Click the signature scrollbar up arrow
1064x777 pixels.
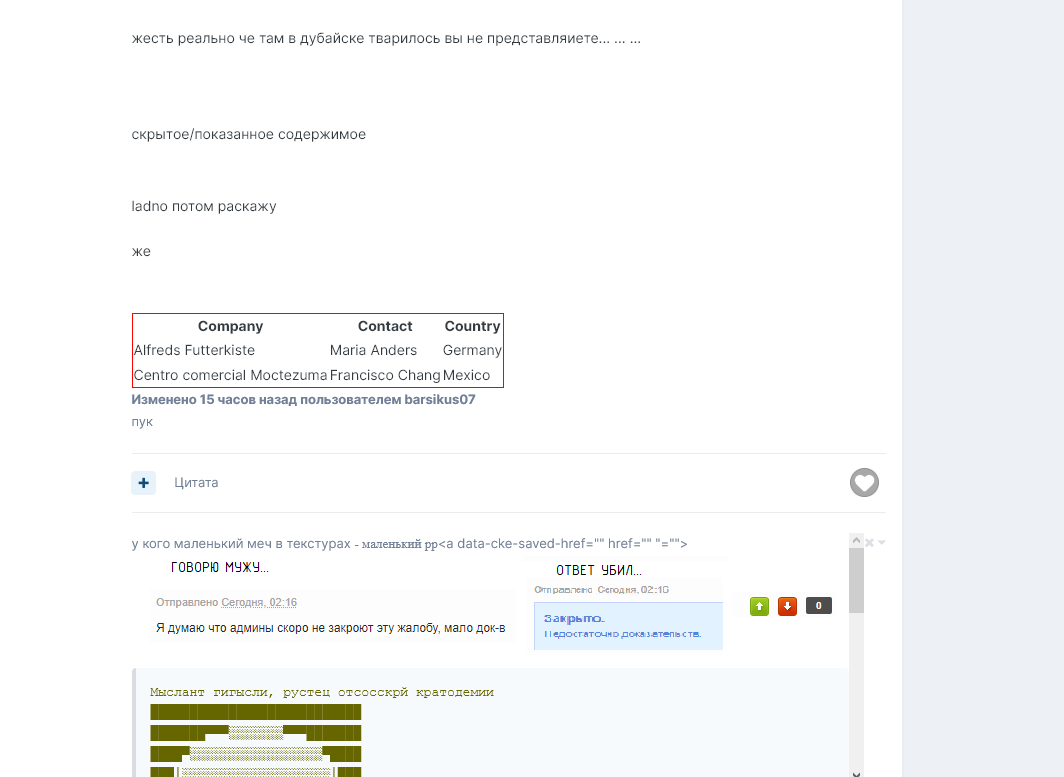click(x=856, y=540)
